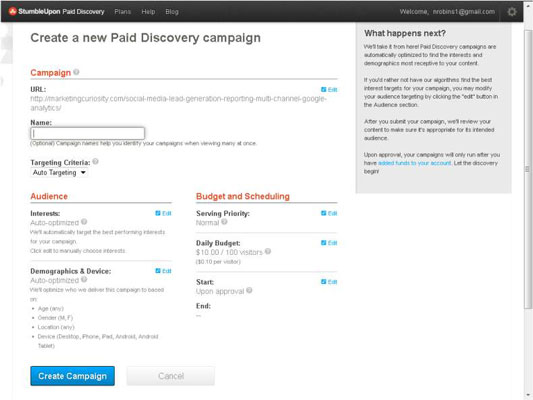533x400 pixels.
Task: Edit the campaign URL
Action: (329, 90)
